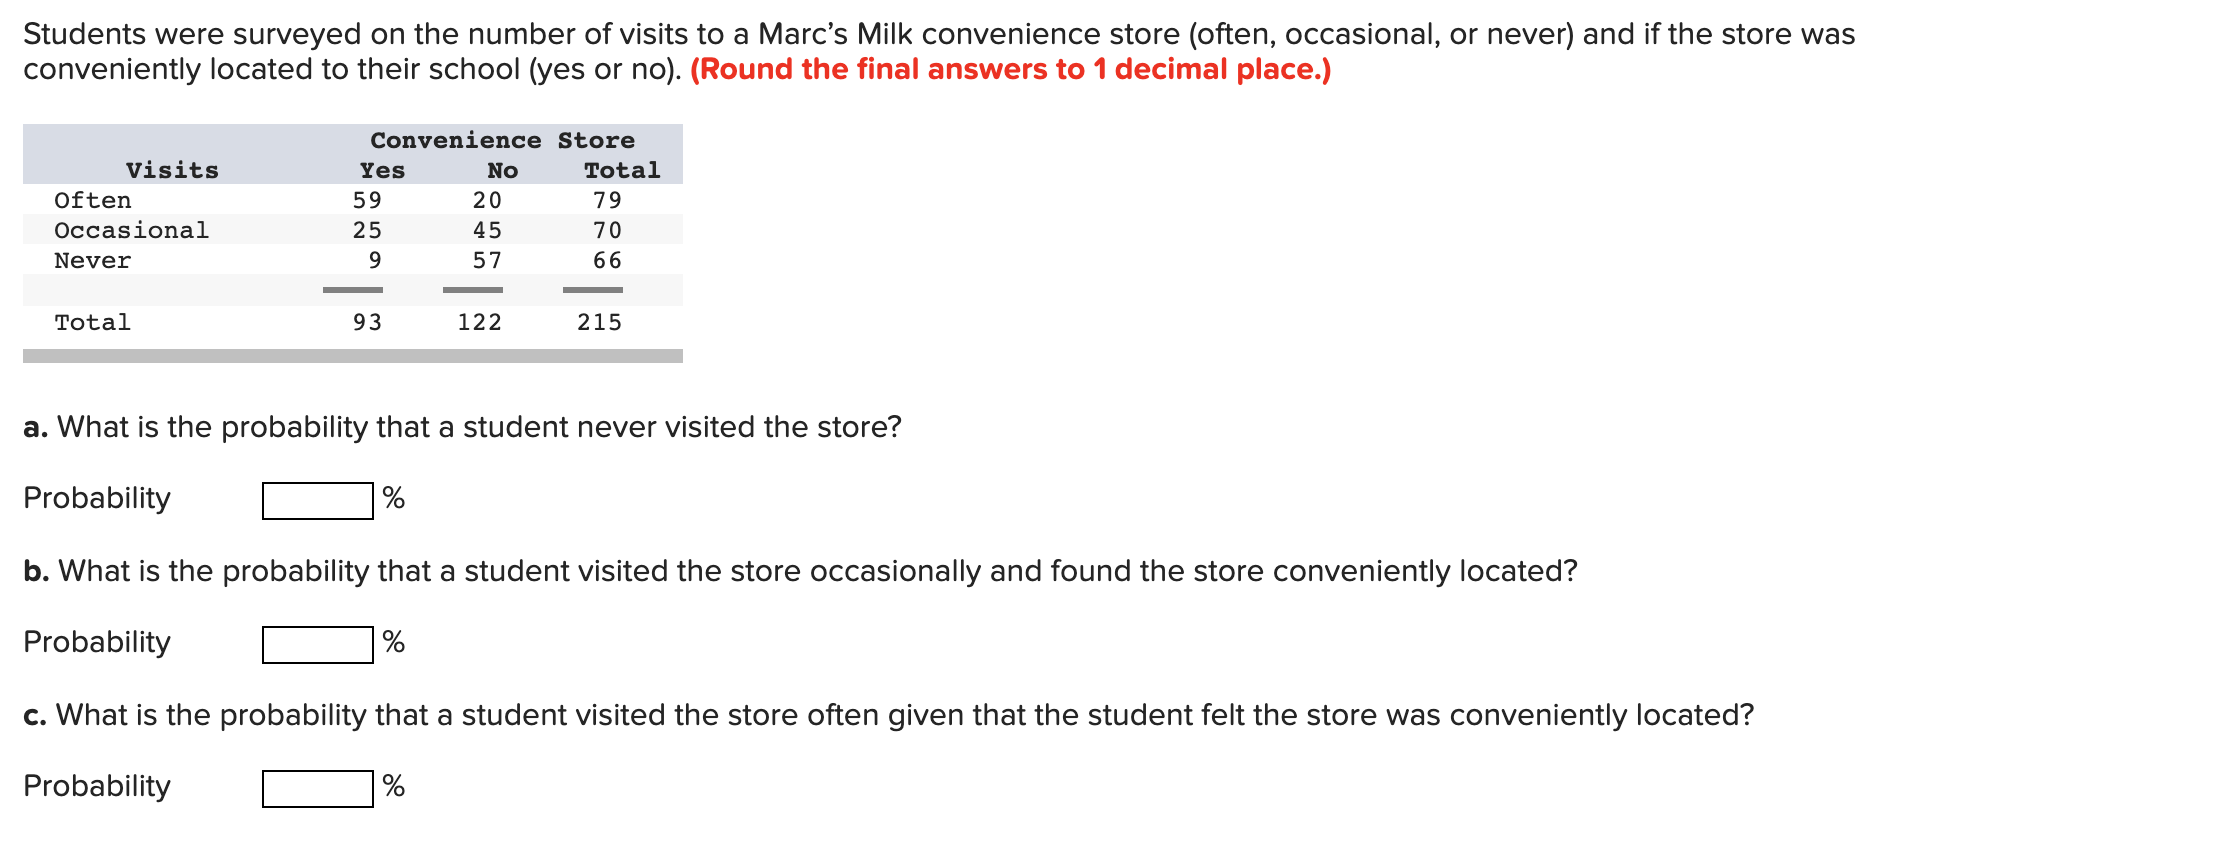This screenshot has width=2224, height=848.
Task: Click the Probability input box for question c
Action: [316, 788]
